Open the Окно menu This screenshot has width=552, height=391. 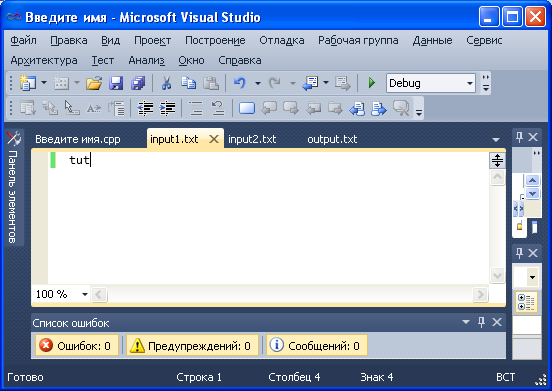(x=191, y=61)
